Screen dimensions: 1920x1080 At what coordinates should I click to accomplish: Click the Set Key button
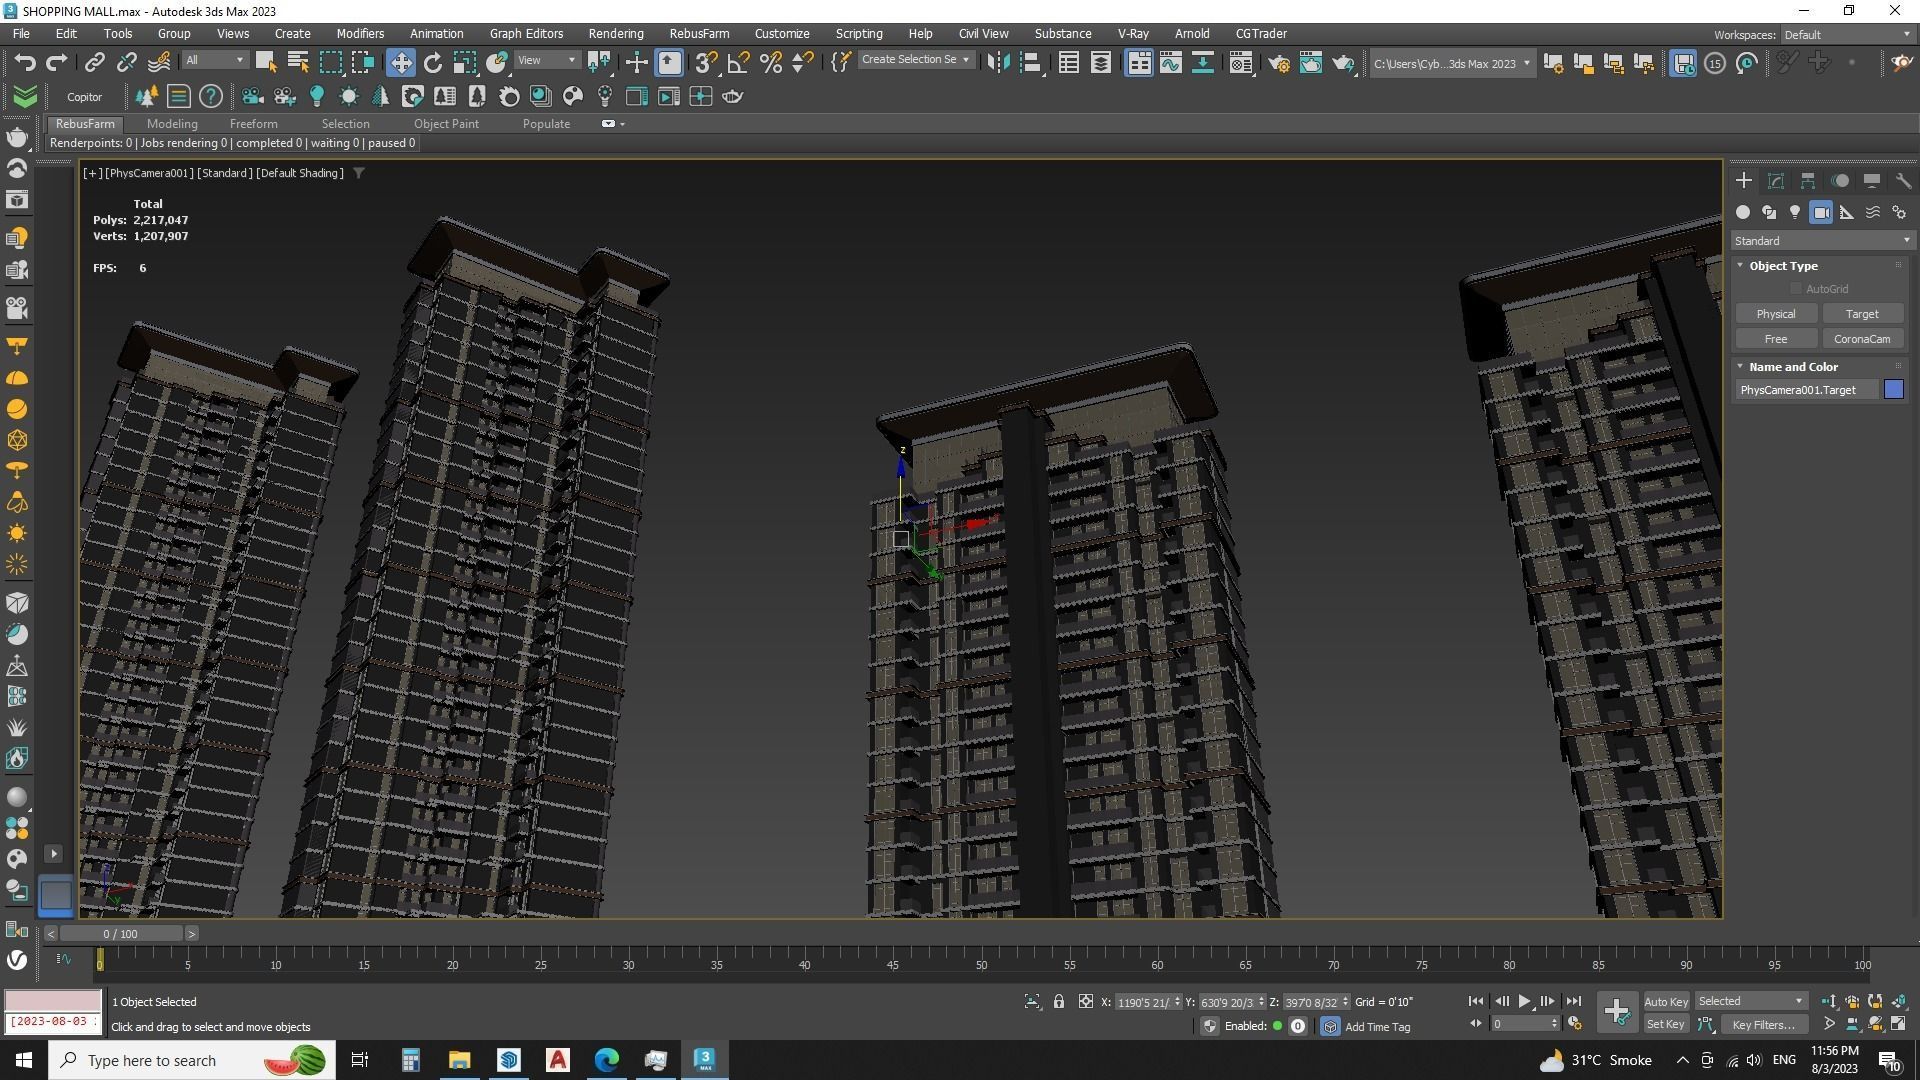tap(1665, 1024)
